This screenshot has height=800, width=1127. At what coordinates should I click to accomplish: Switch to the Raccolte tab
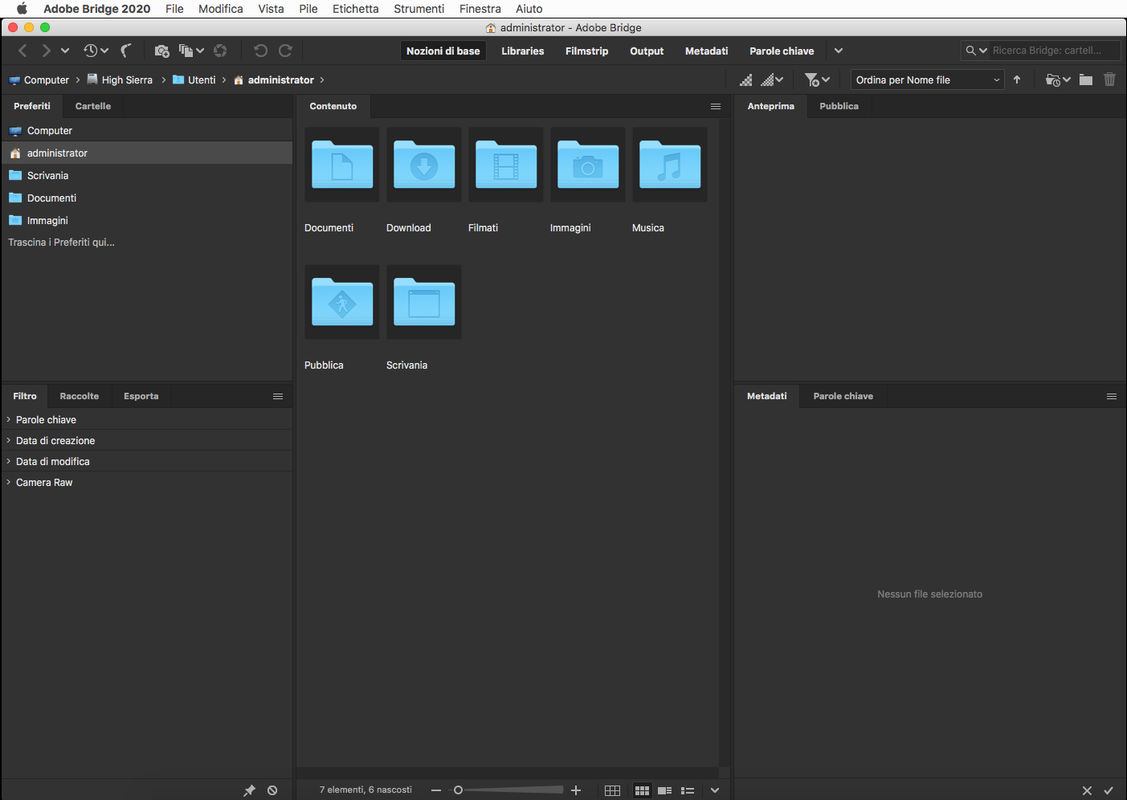point(79,396)
